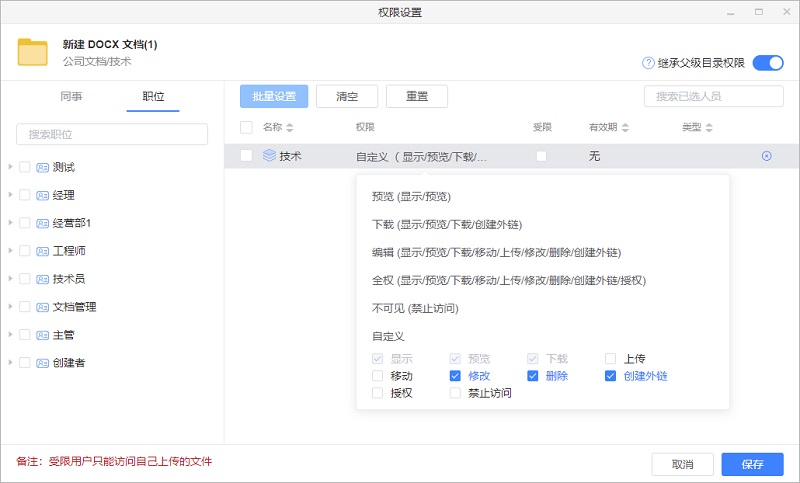
Task: Uncheck the 修改 permission checkbox
Action: coord(455,376)
